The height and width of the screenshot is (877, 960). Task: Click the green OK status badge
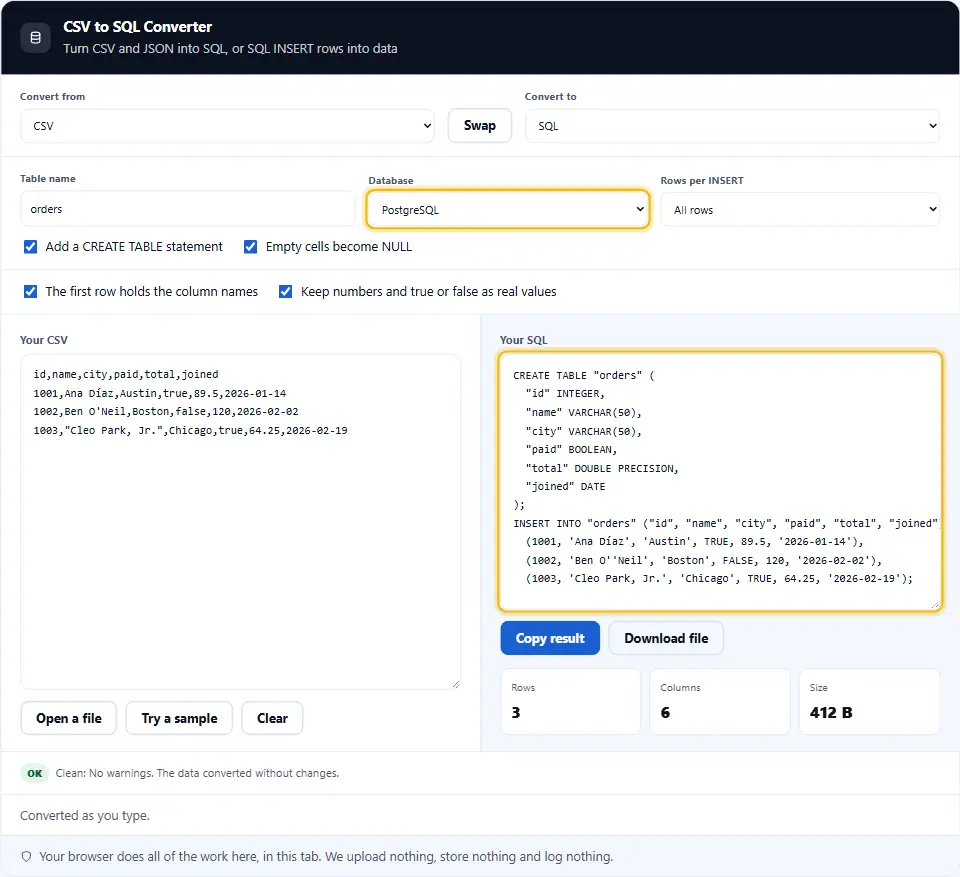pyautogui.click(x=35, y=773)
